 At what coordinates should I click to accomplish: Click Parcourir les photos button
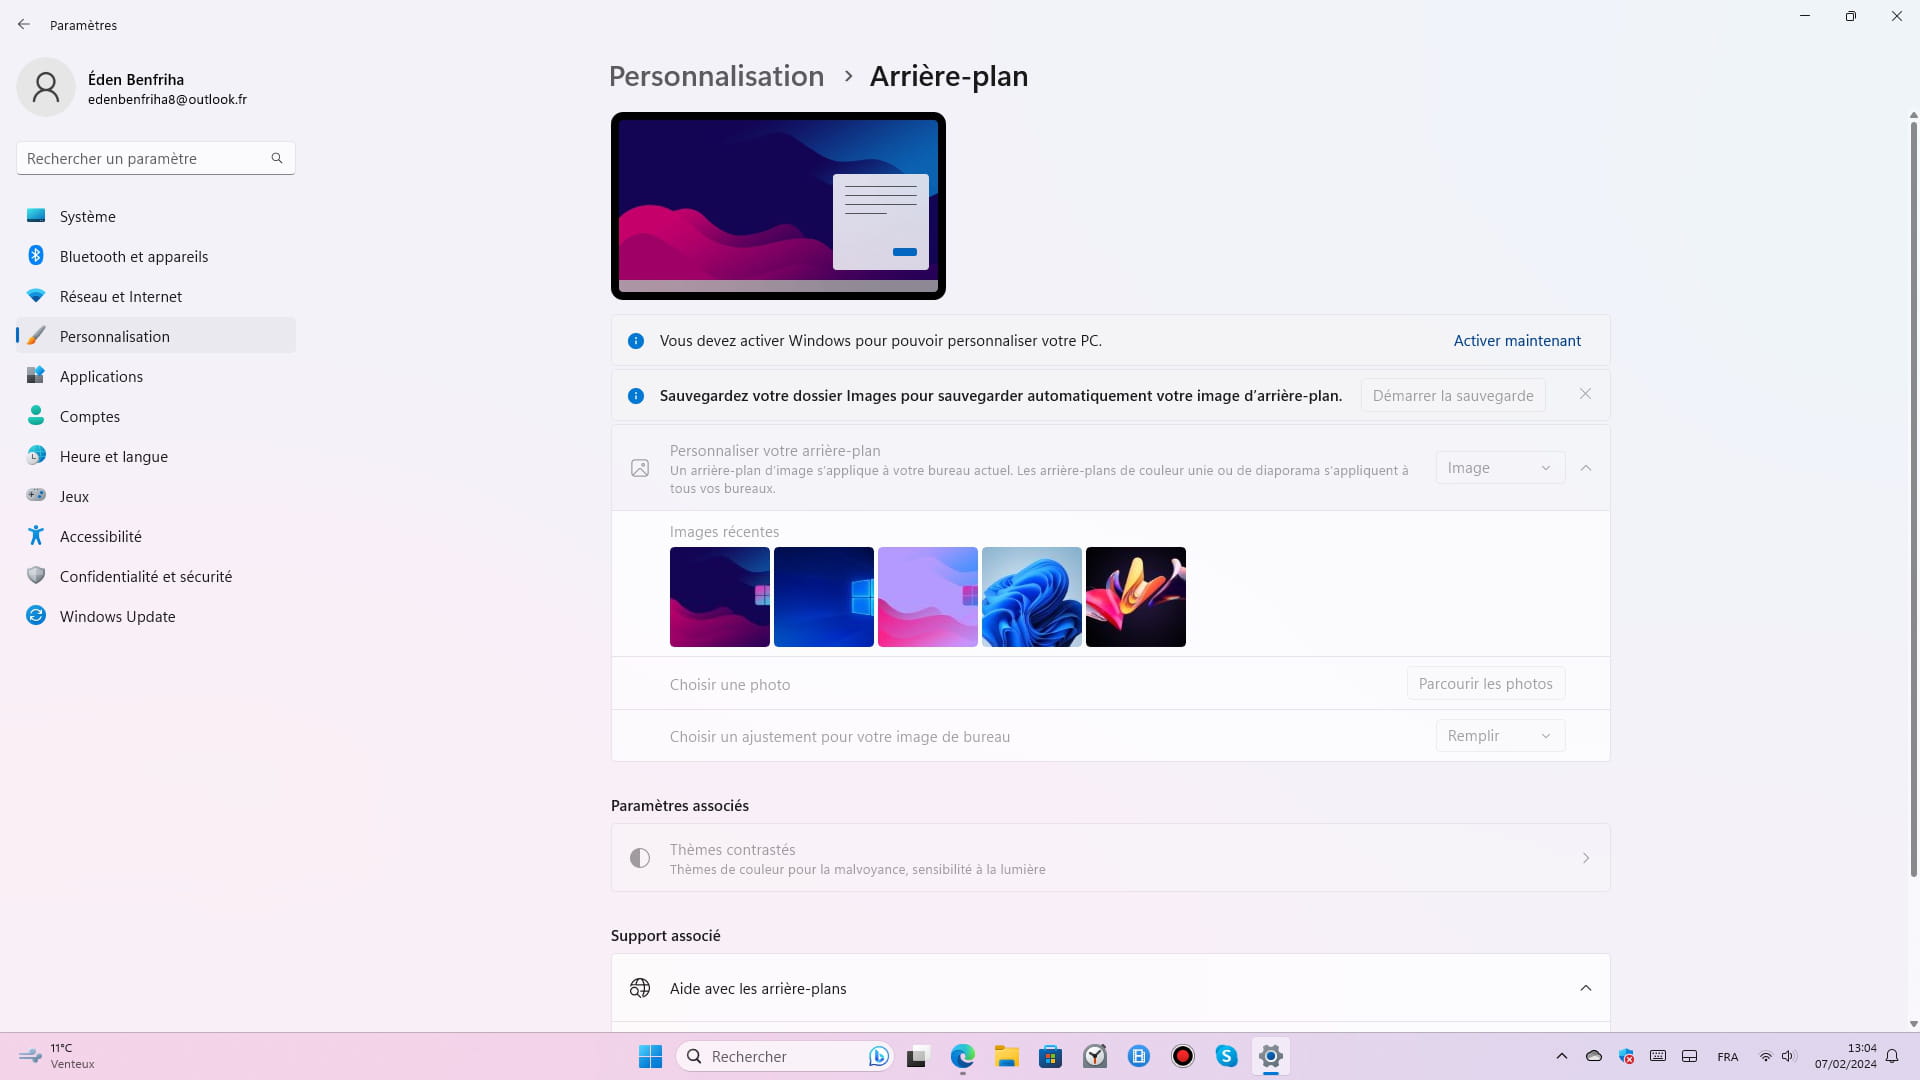click(1485, 684)
